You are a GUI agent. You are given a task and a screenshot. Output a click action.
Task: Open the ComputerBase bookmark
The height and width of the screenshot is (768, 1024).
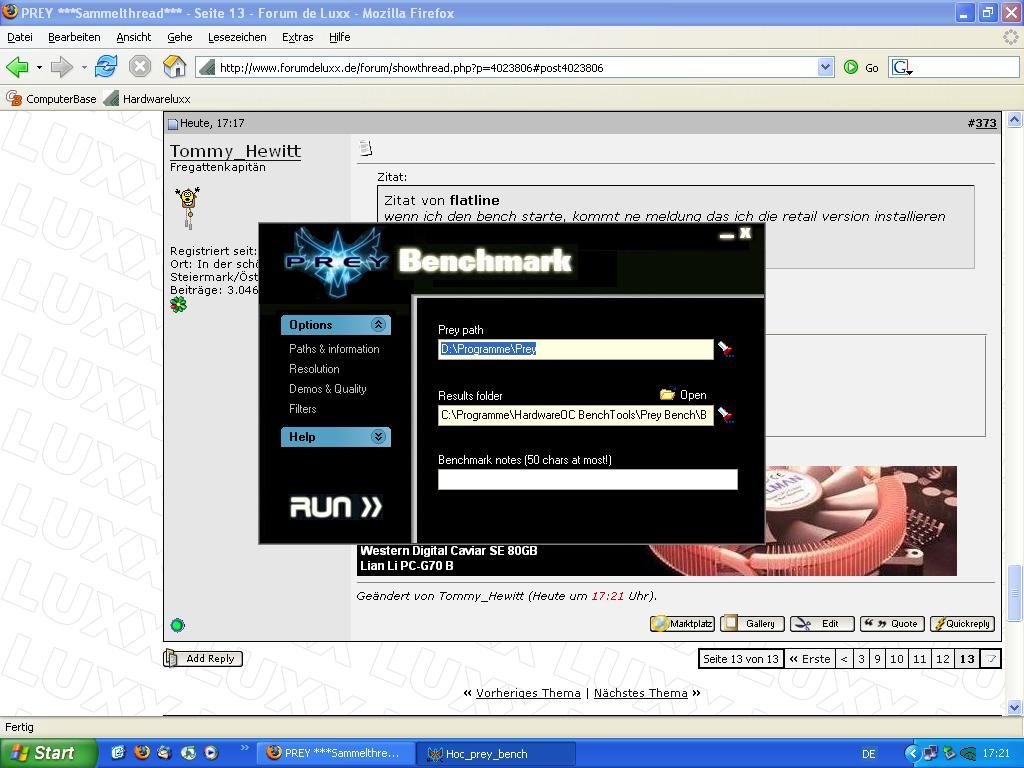point(51,99)
